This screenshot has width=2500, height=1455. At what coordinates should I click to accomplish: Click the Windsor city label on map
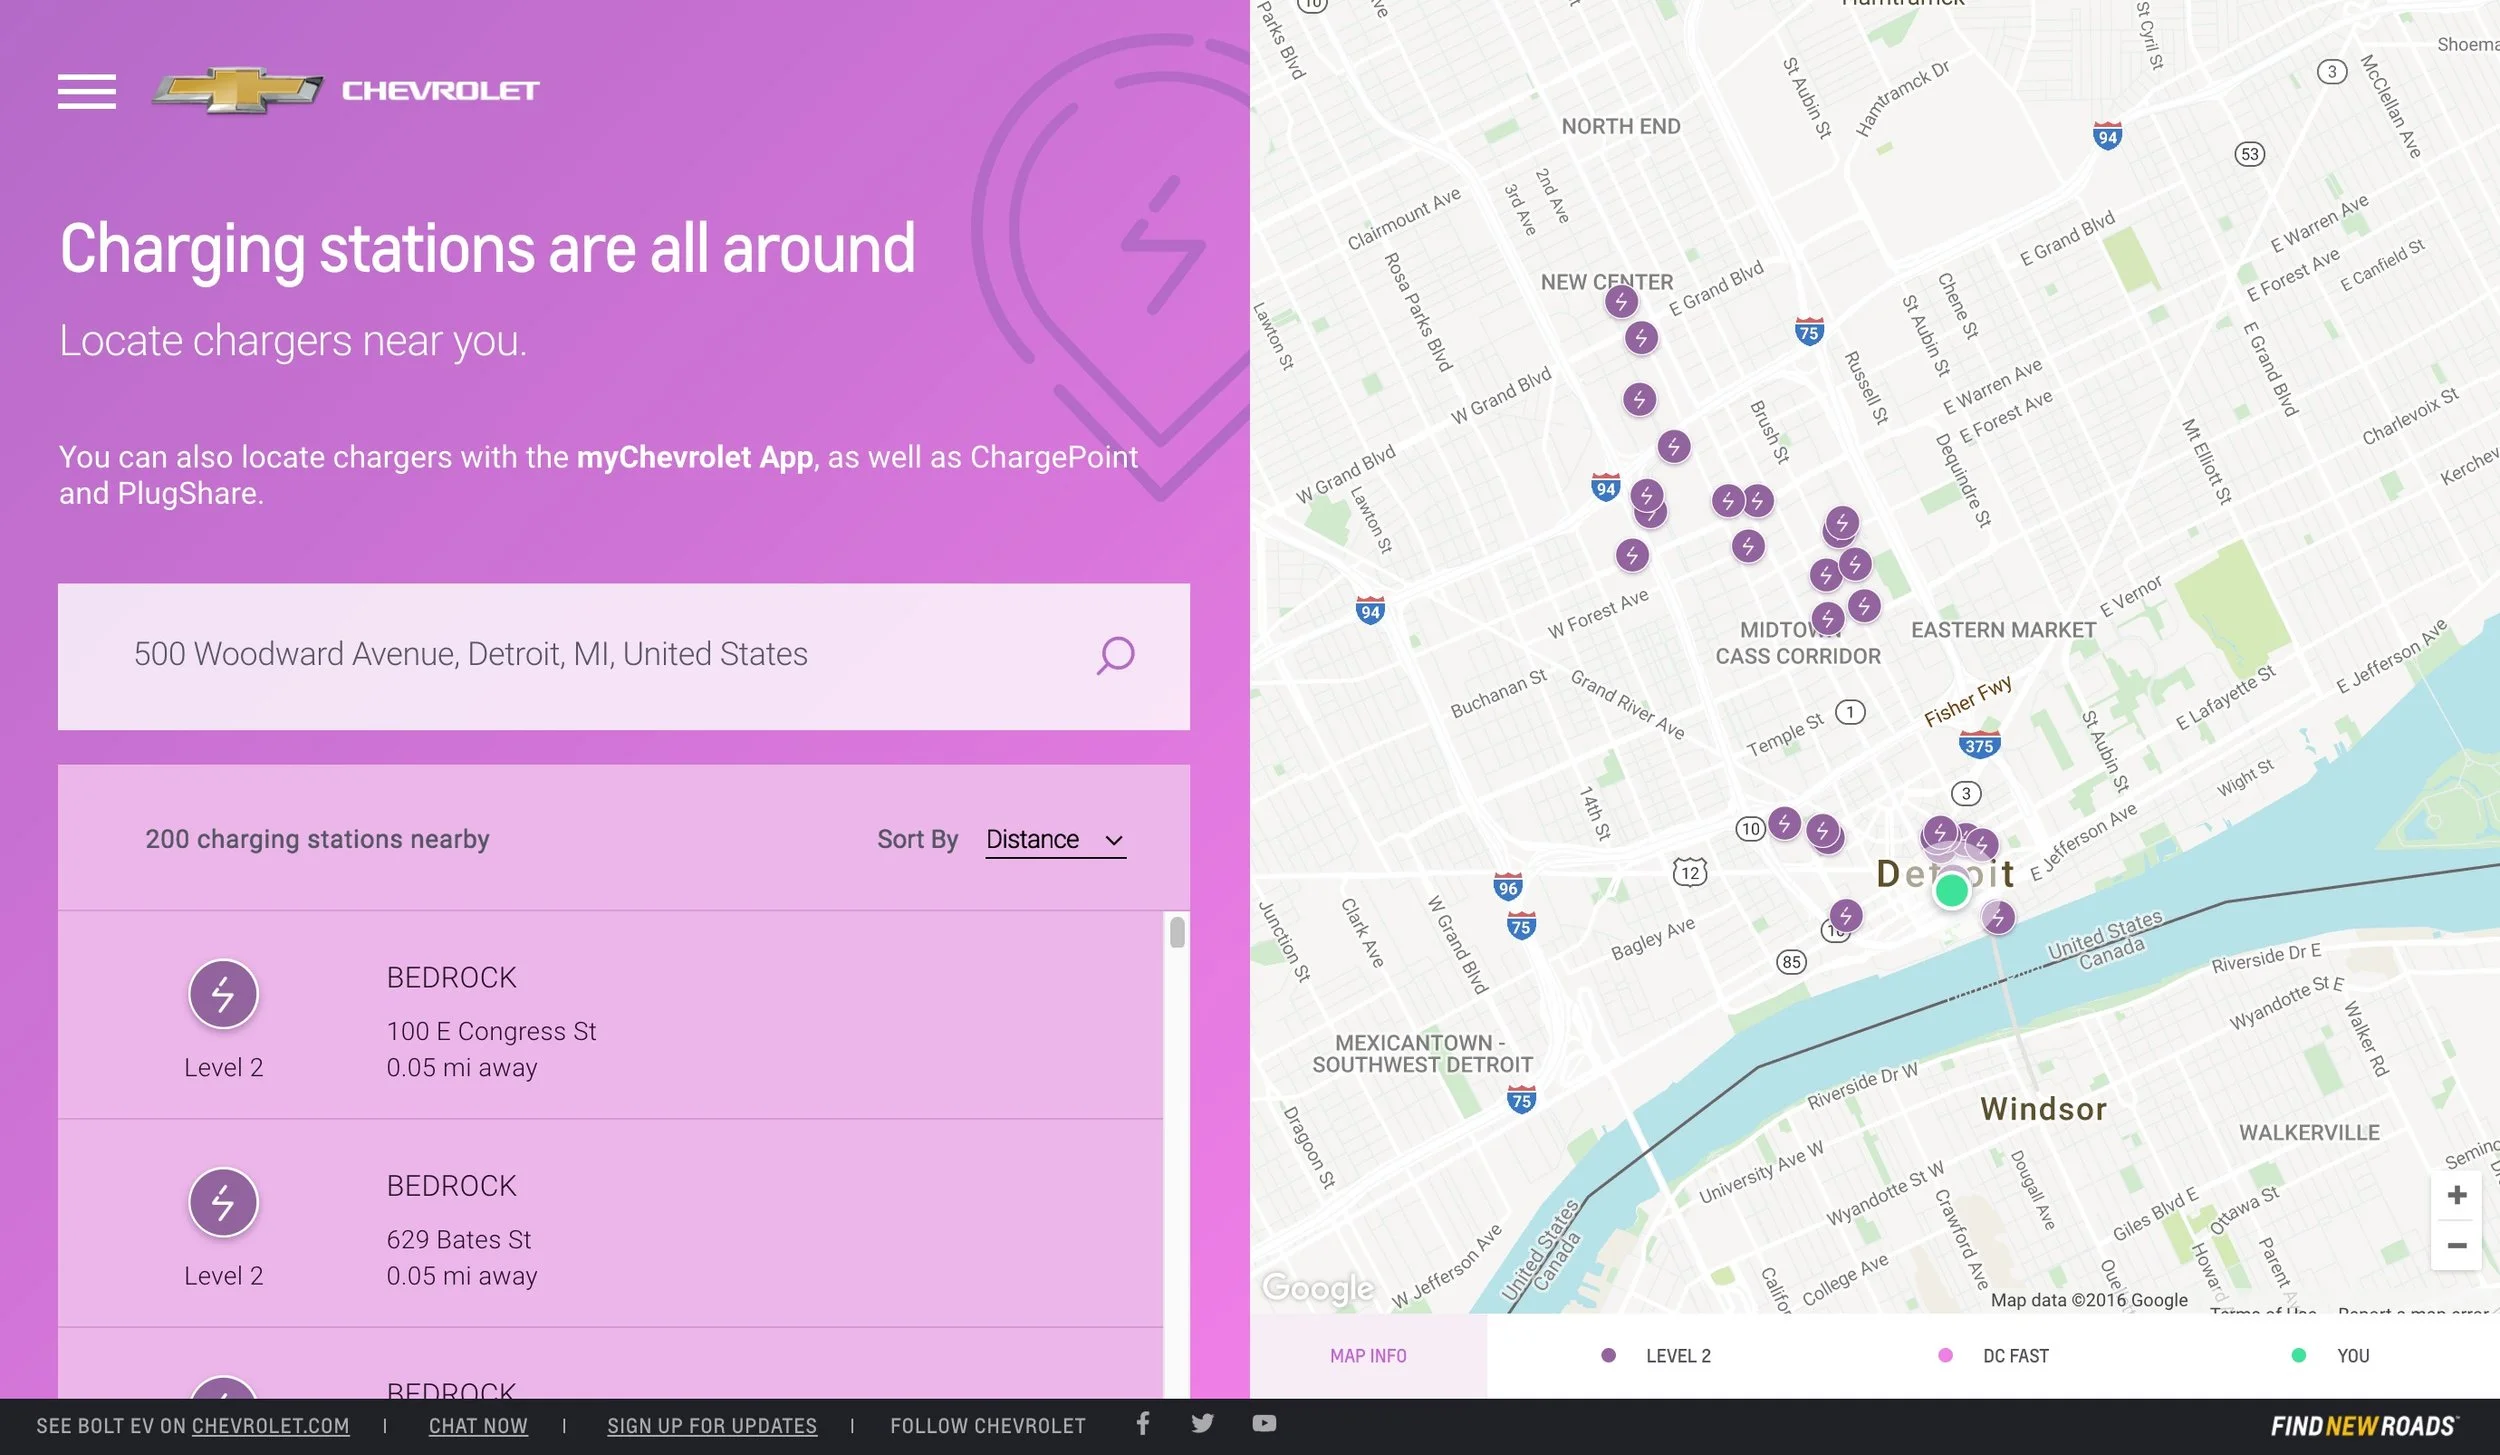click(x=2044, y=1109)
